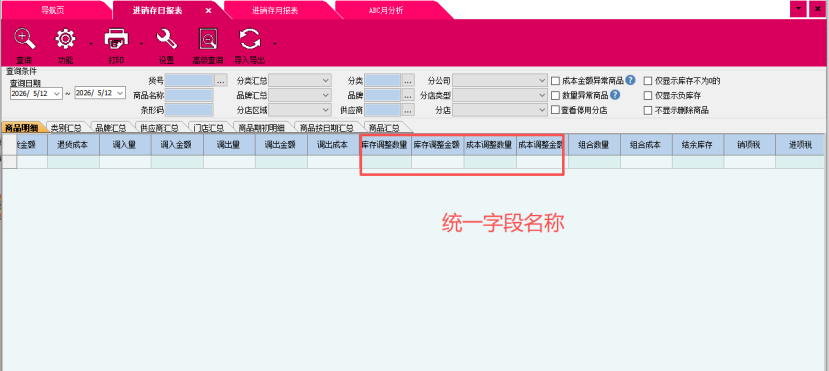Click the 调入量 column header

pyautogui.click(x=125, y=145)
